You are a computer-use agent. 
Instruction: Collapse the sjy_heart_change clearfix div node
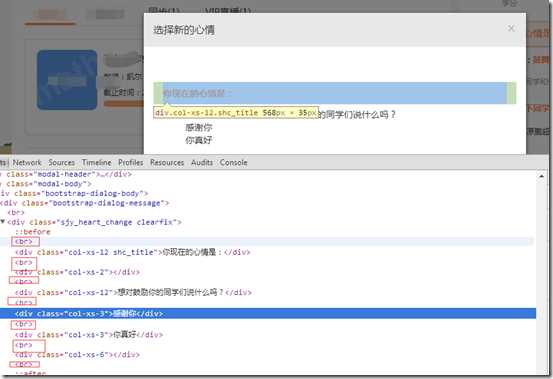point(3,222)
